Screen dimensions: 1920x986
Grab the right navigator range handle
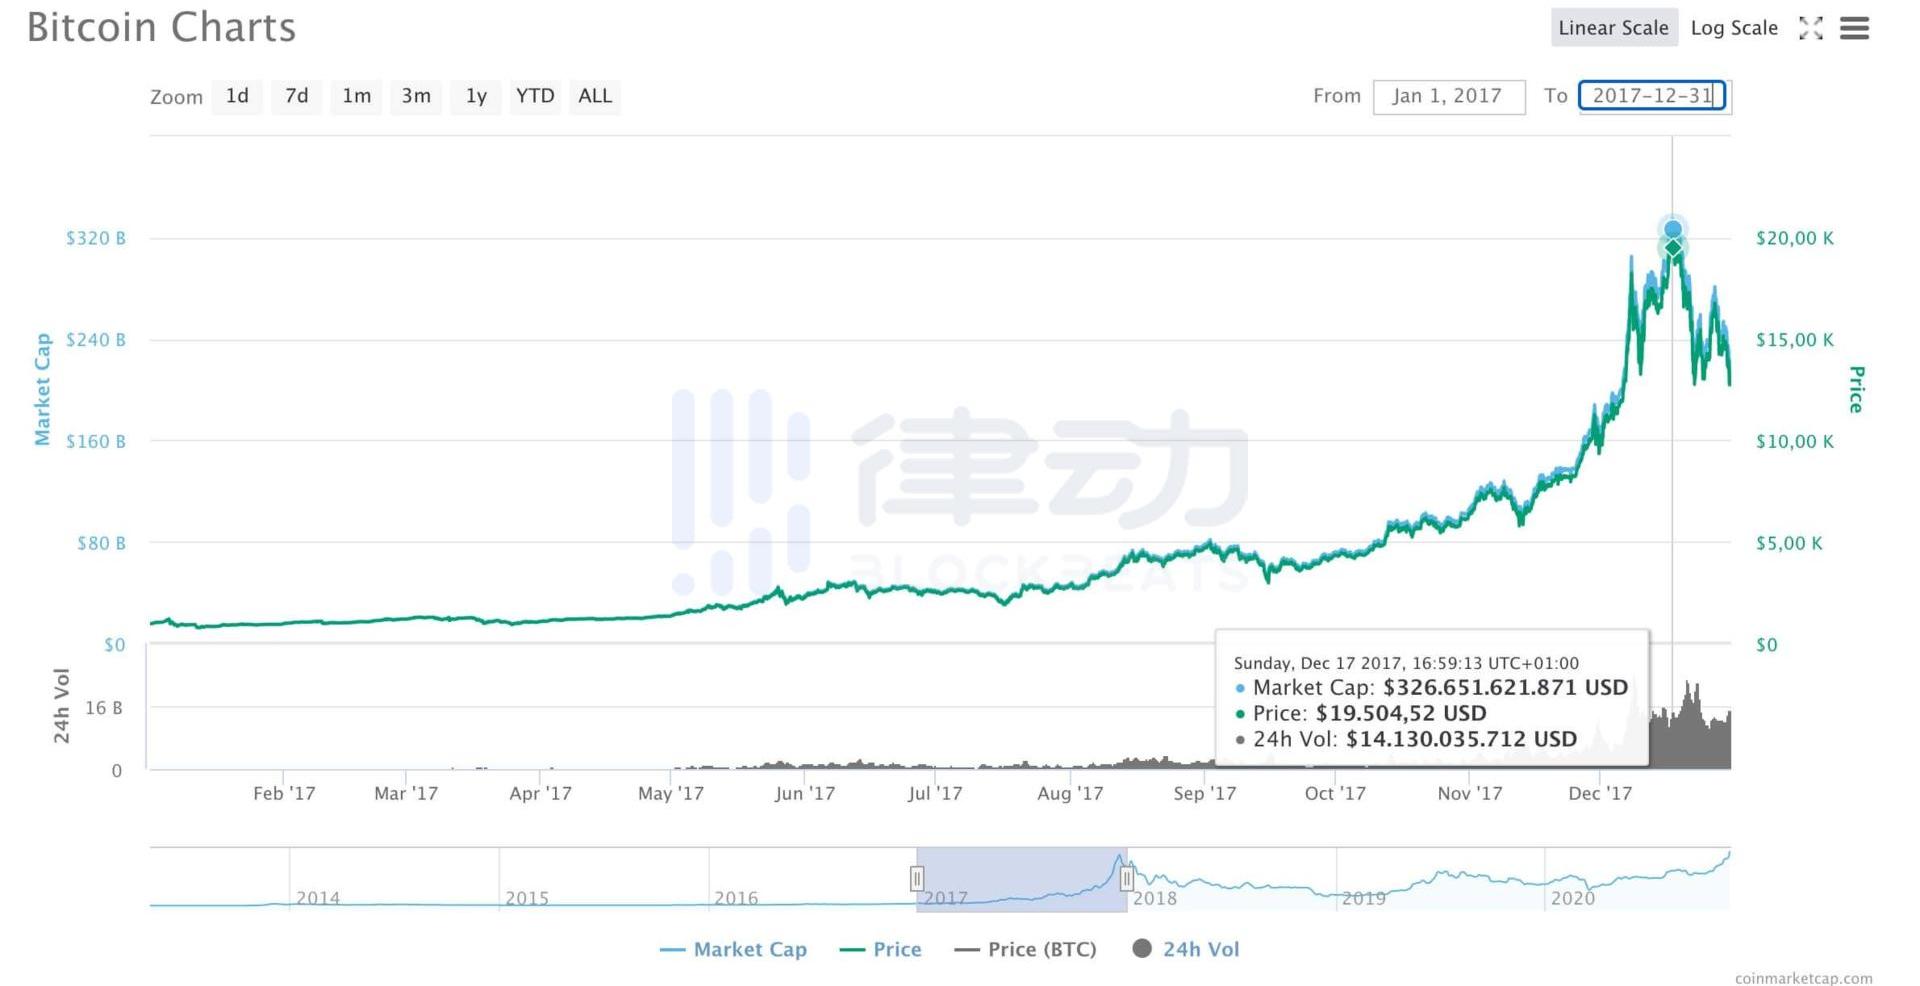(x=1127, y=878)
